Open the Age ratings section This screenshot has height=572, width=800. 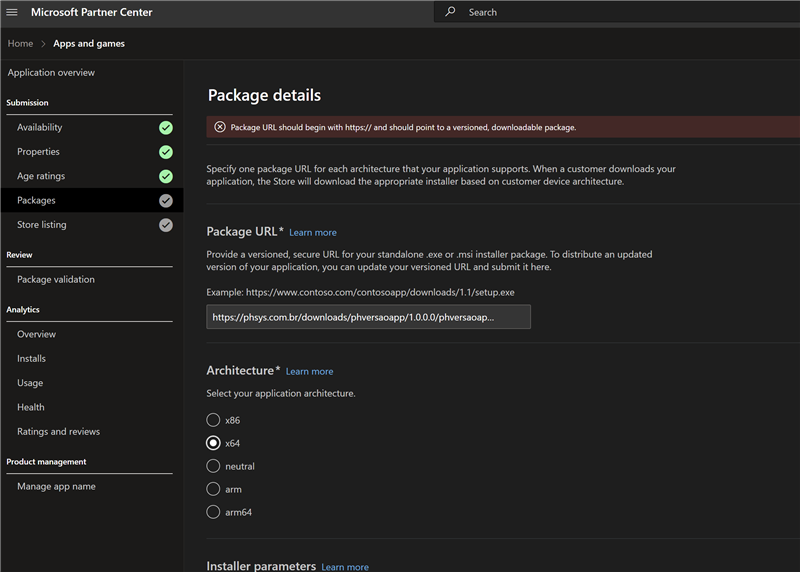[x=41, y=176]
